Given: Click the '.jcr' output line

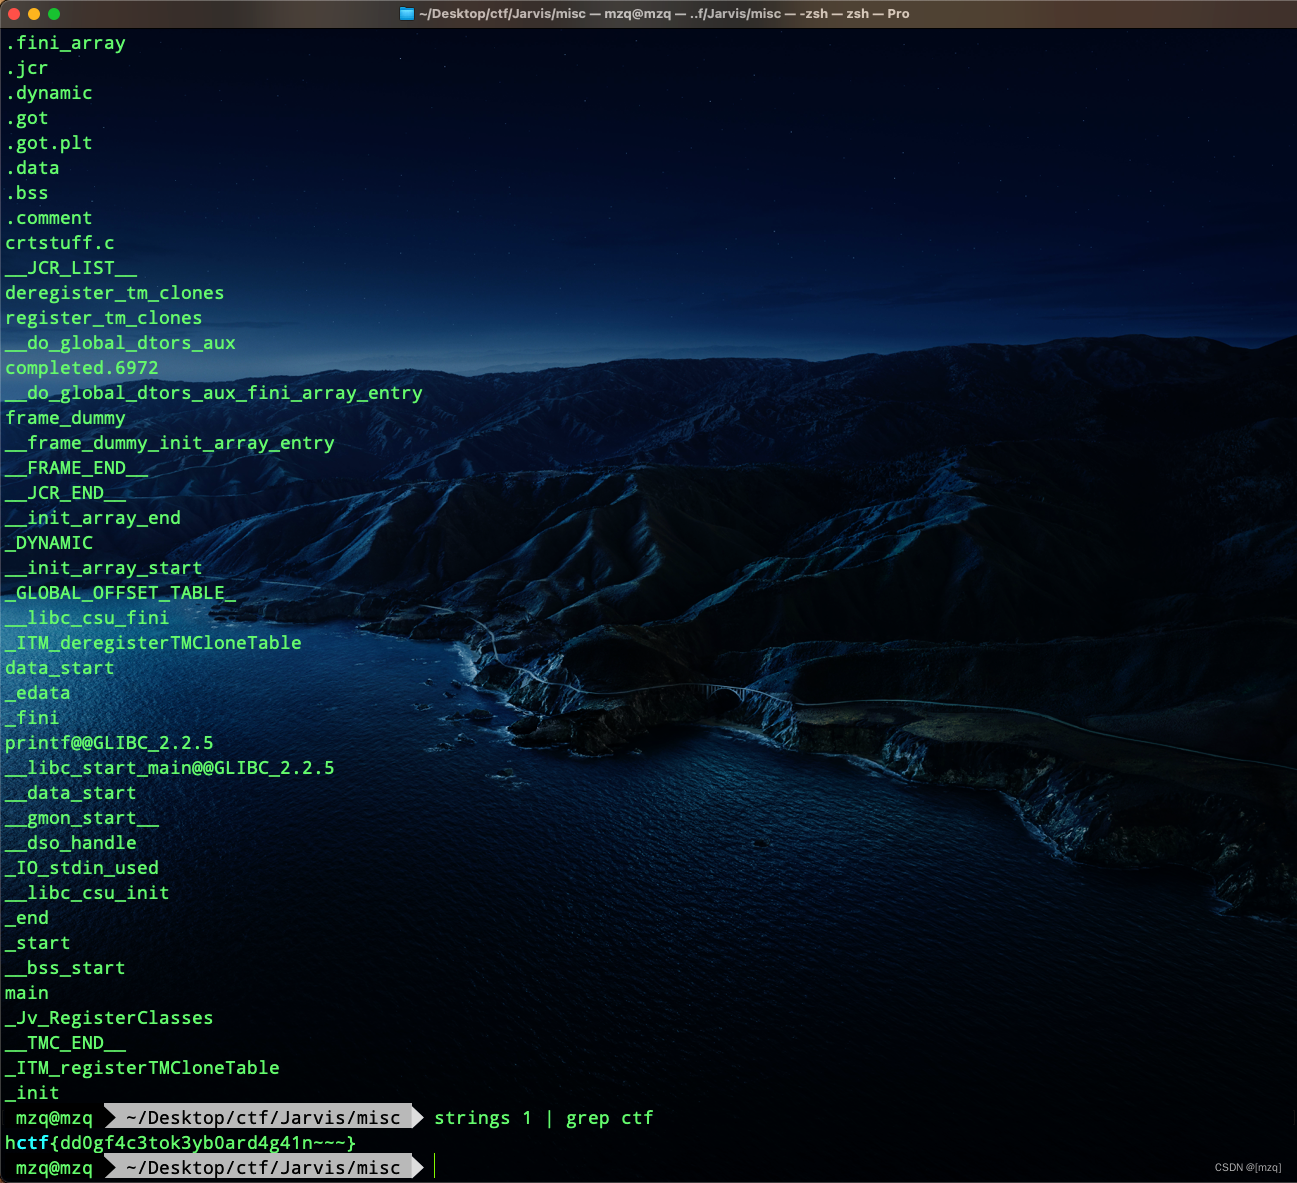Looking at the screenshot, I should pyautogui.click(x=27, y=68).
